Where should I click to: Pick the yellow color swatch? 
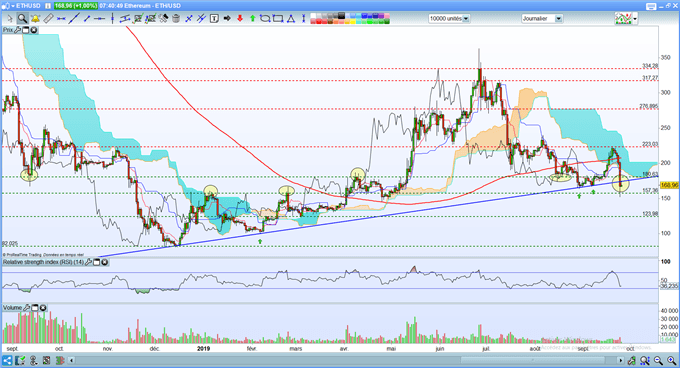pos(353,21)
